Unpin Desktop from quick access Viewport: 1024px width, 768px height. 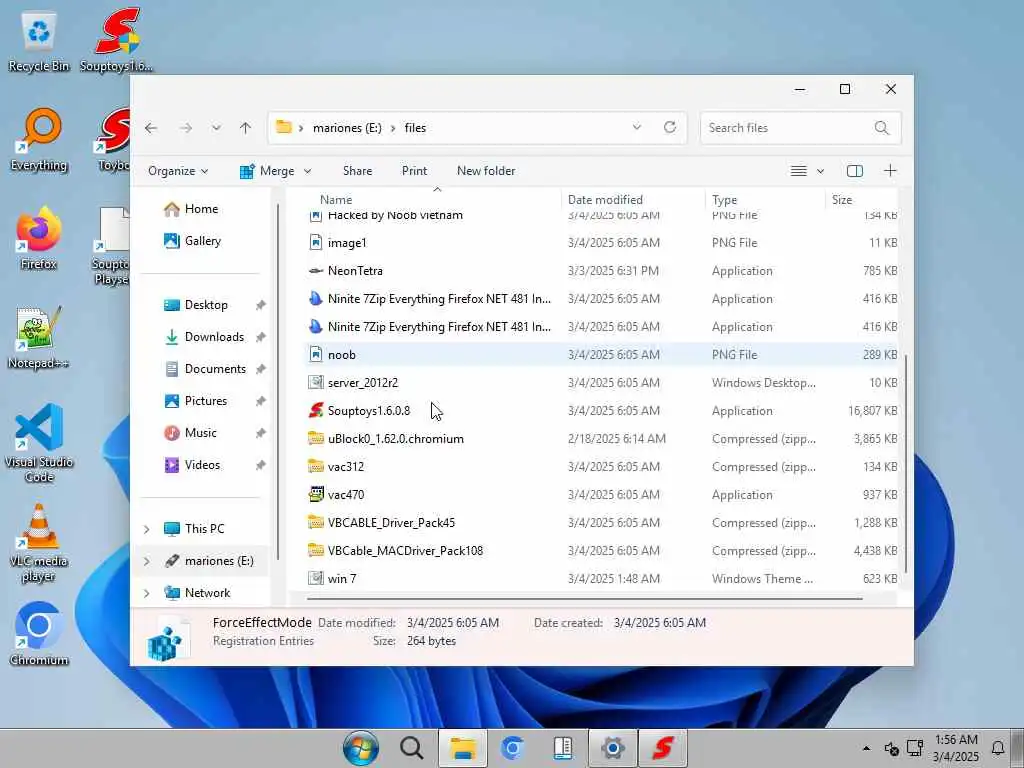(261, 305)
